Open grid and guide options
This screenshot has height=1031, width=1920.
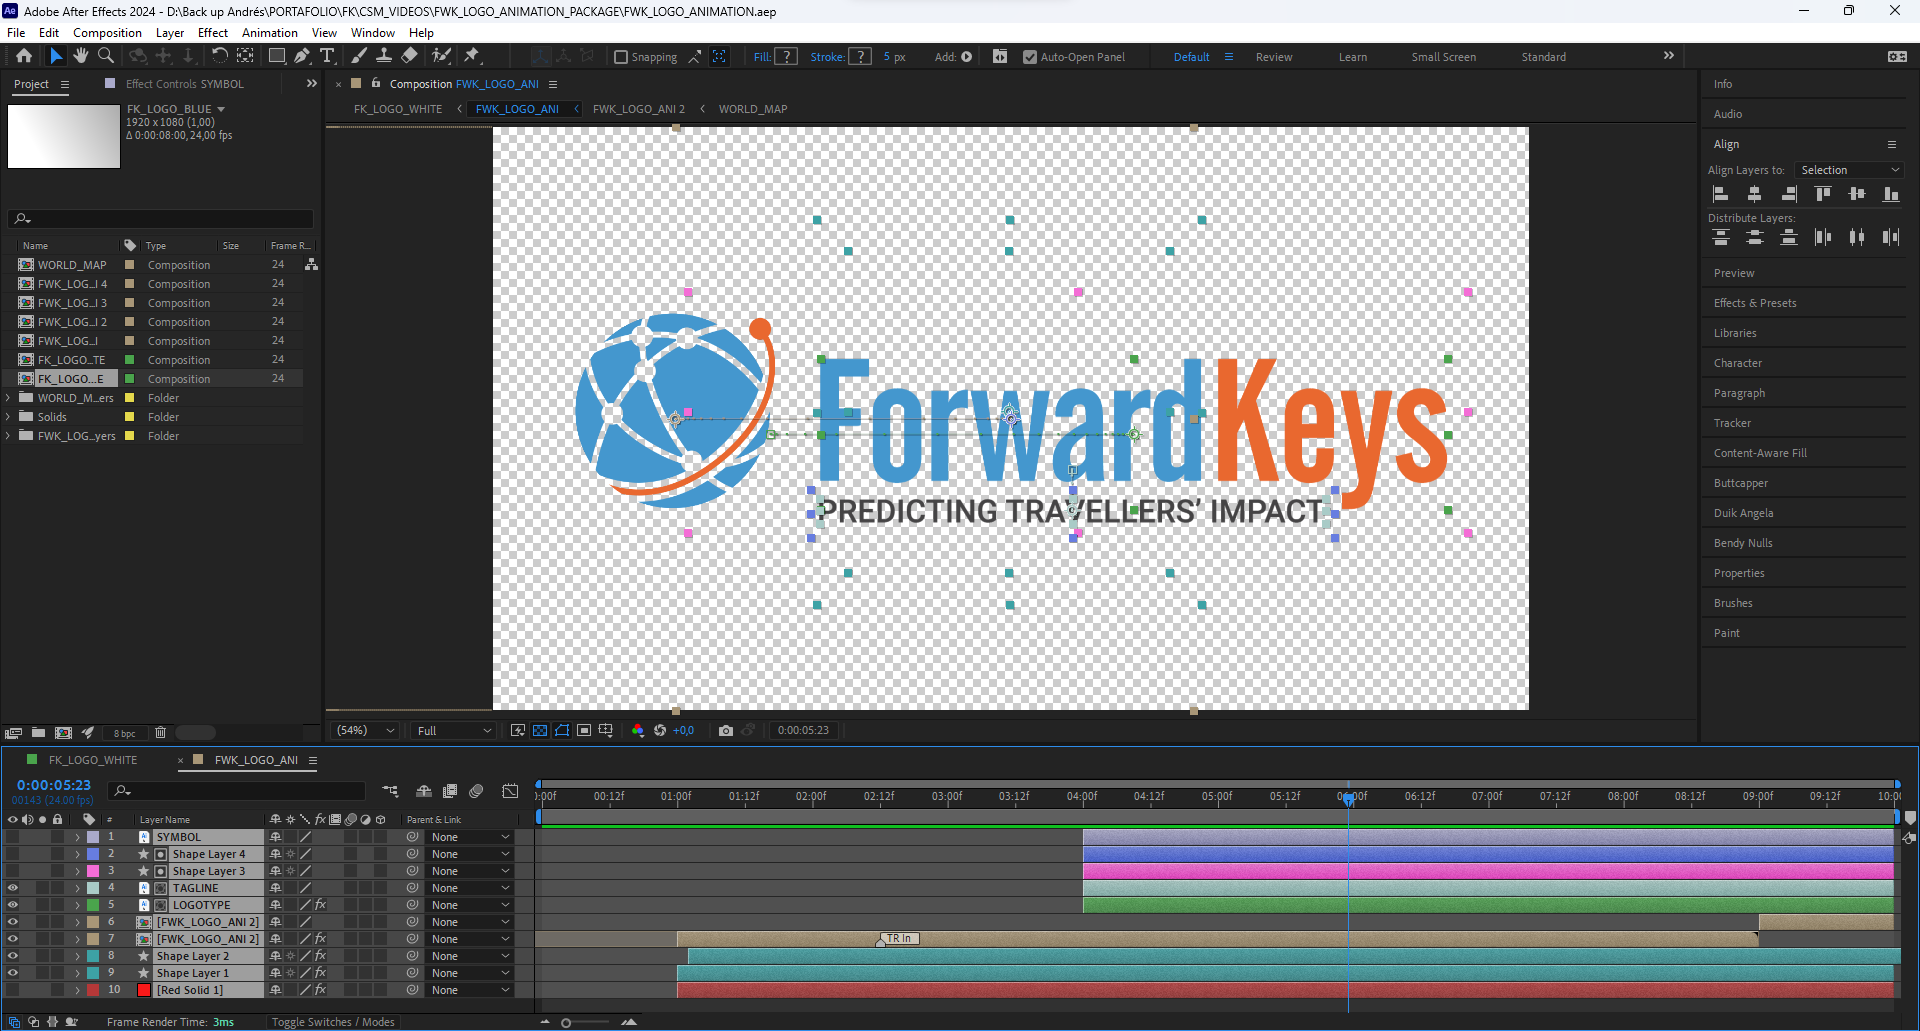pos(606,730)
